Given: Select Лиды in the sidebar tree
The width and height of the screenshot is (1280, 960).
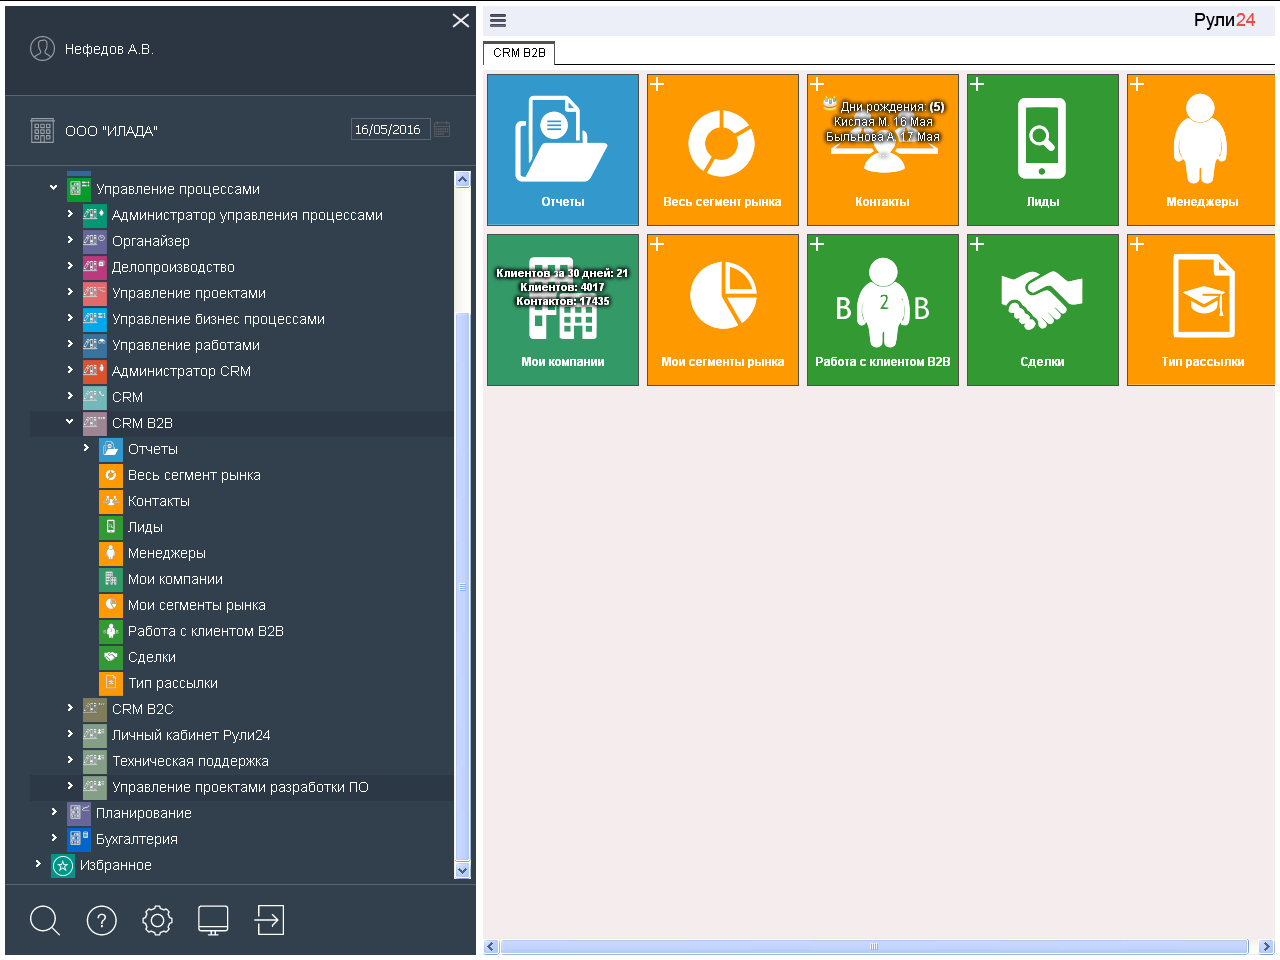Looking at the screenshot, I should click(145, 527).
